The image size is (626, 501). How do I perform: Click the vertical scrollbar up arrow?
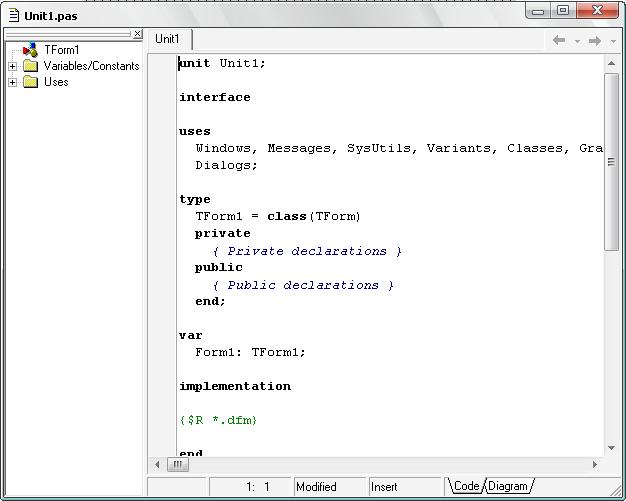click(x=611, y=63)
